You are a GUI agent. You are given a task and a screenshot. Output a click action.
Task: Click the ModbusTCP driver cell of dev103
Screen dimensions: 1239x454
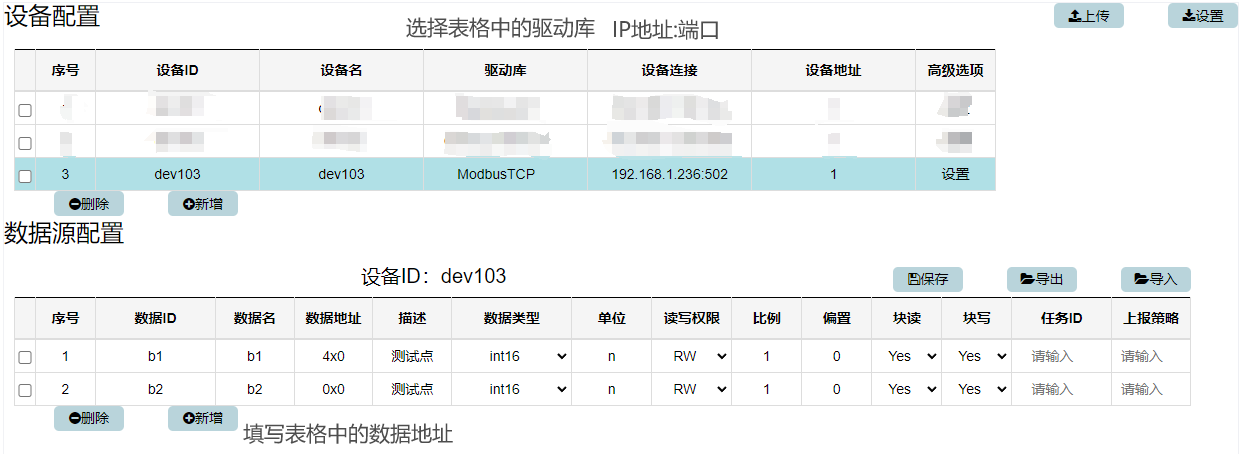pos(505,174)
